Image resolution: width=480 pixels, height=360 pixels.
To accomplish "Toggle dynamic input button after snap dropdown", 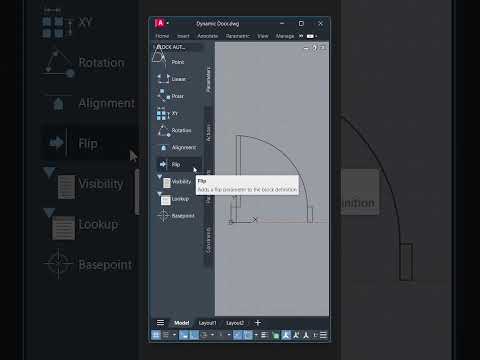I will (184, 335).
